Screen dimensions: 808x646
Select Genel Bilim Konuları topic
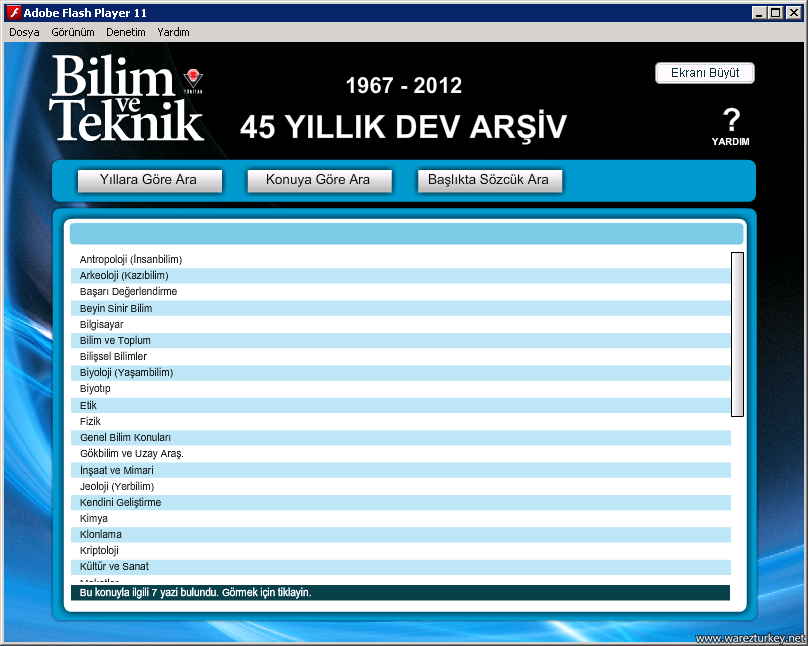(401, 438)
